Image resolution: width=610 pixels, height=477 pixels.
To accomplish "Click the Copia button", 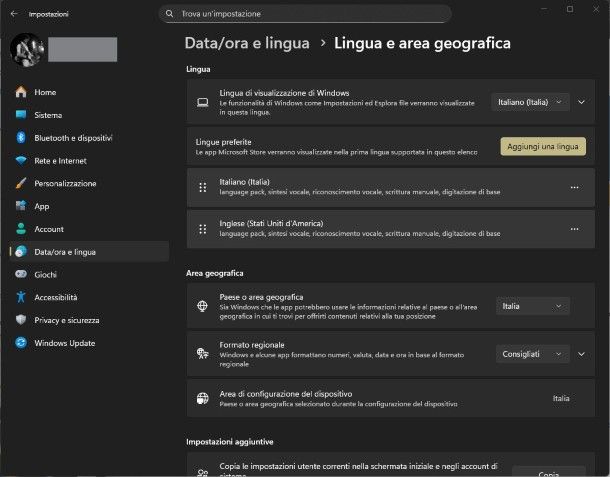I will click(549, 472).
